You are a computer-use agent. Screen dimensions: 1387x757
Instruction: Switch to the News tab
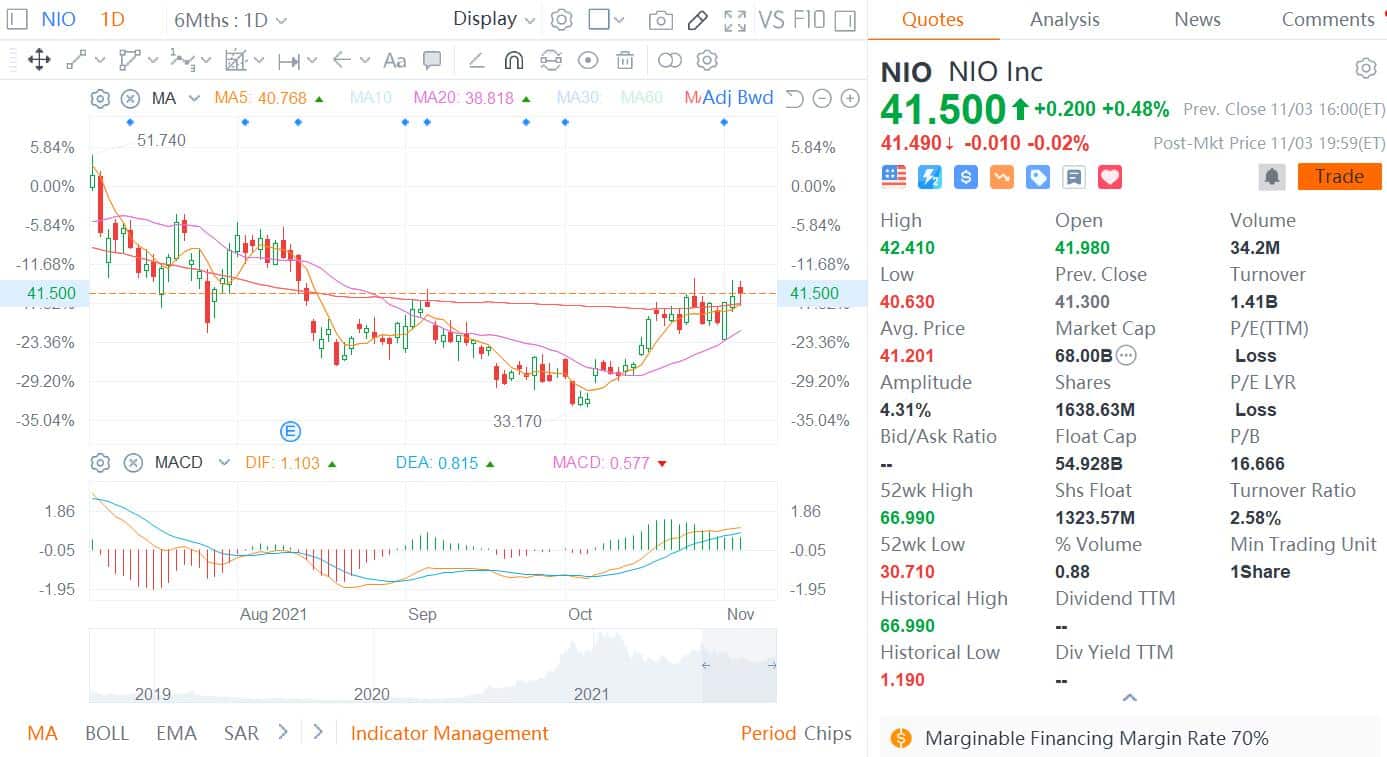point(1196,19)
